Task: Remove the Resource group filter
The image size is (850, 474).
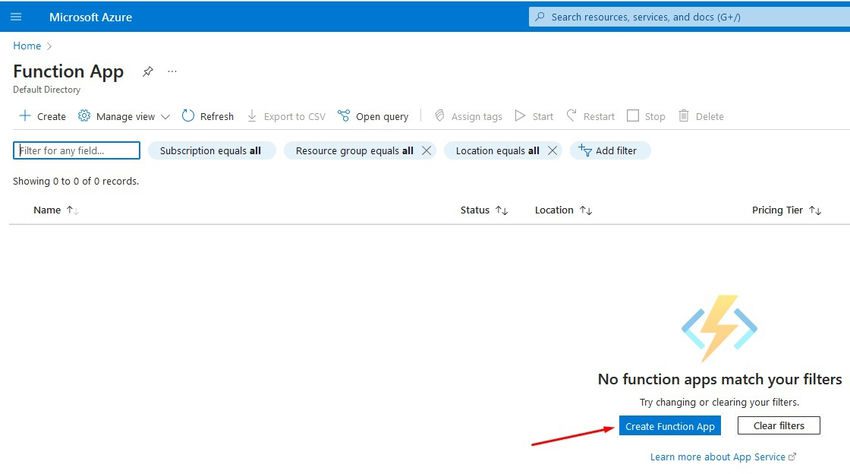Action: [427, 151]
